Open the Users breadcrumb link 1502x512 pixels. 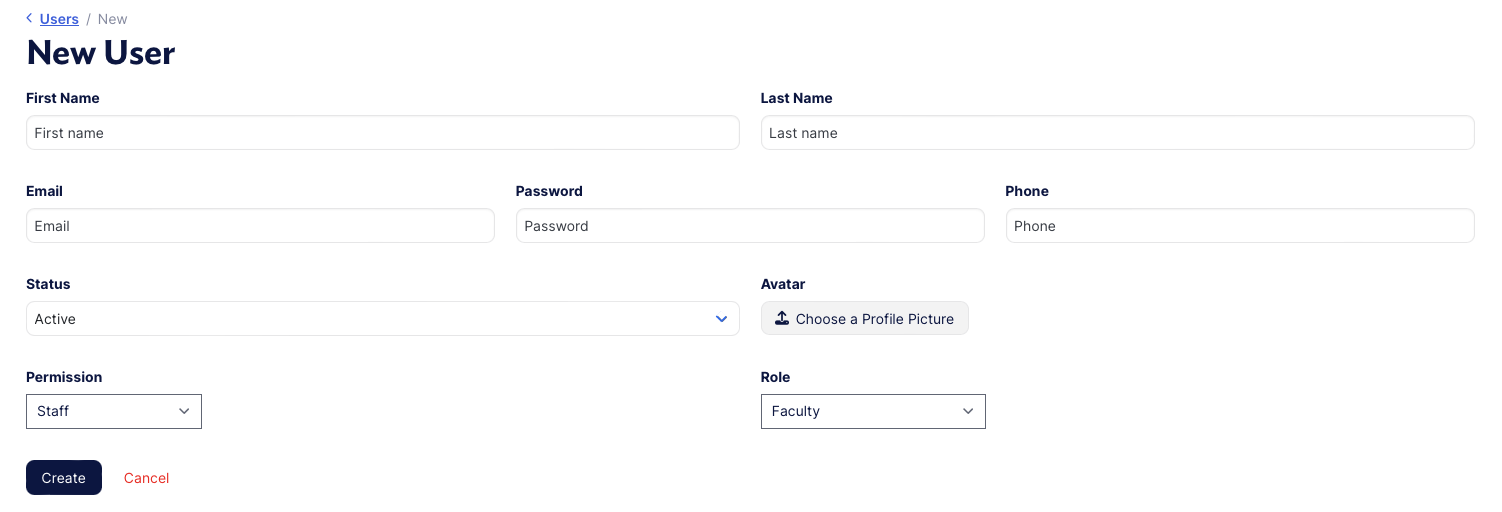(59, 19)
